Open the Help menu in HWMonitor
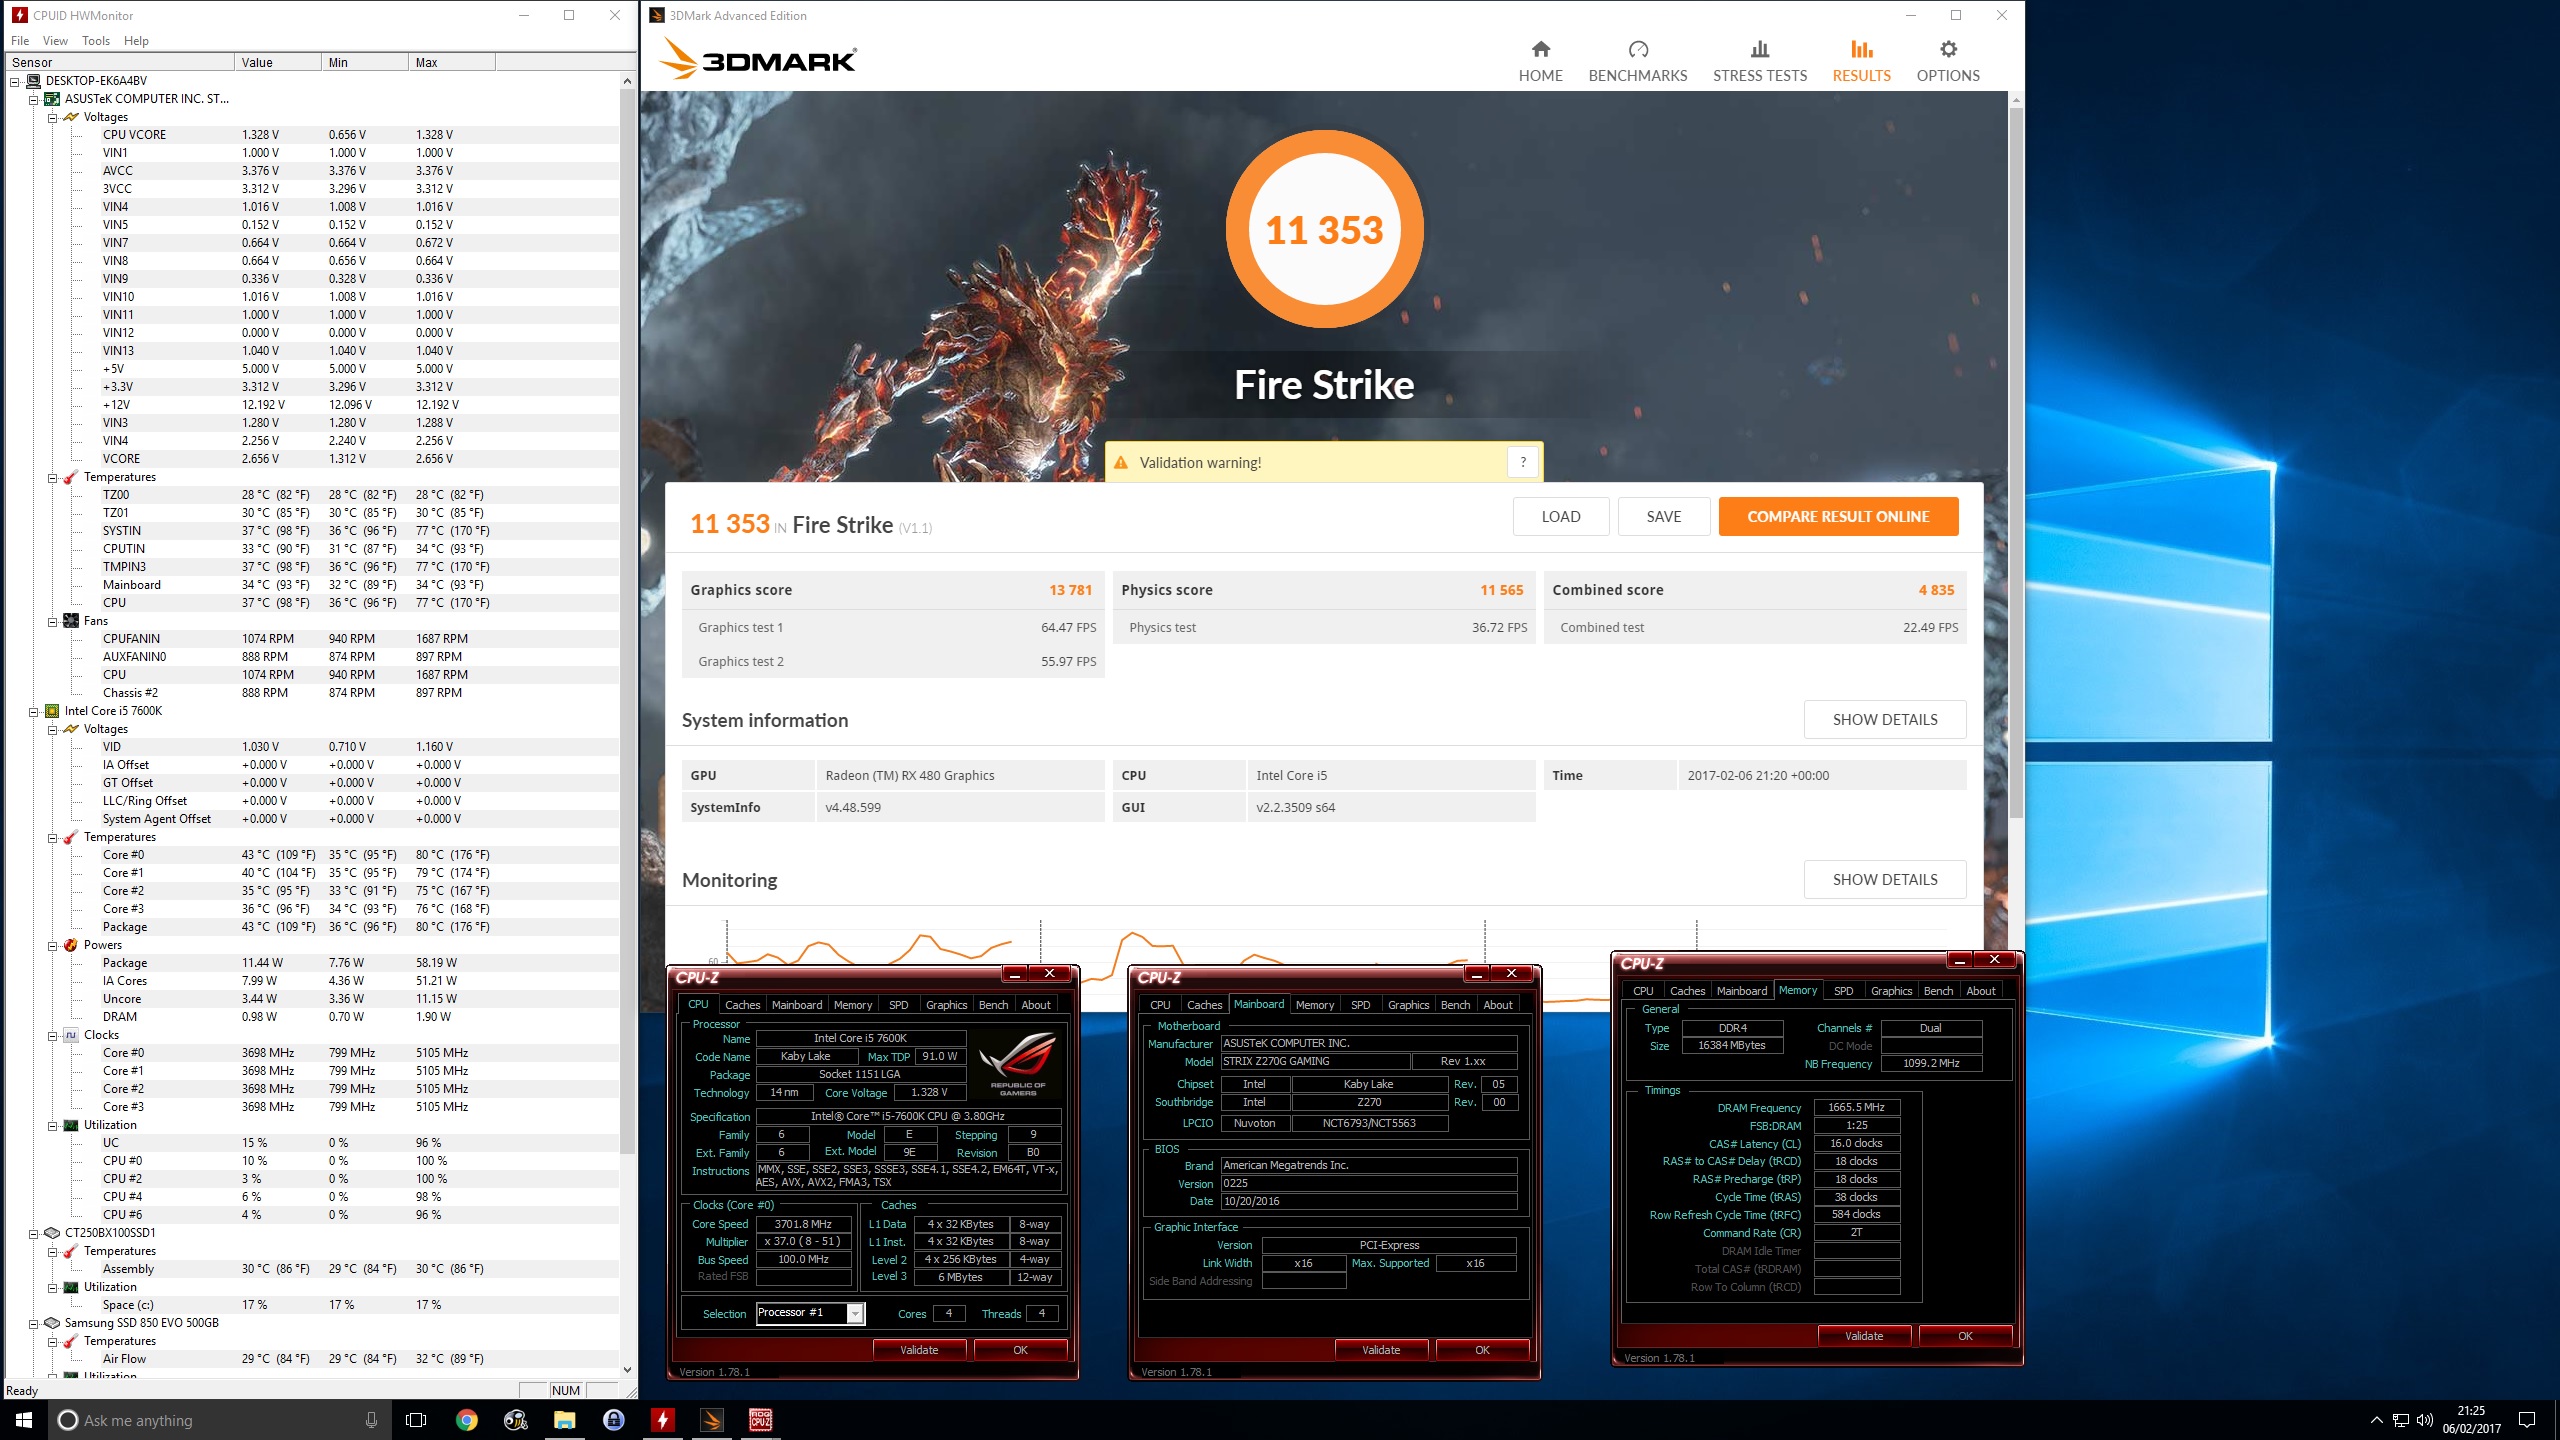Image resolution: width=2560 pixels, height=1440 pixels. click(x=136, y=41)
